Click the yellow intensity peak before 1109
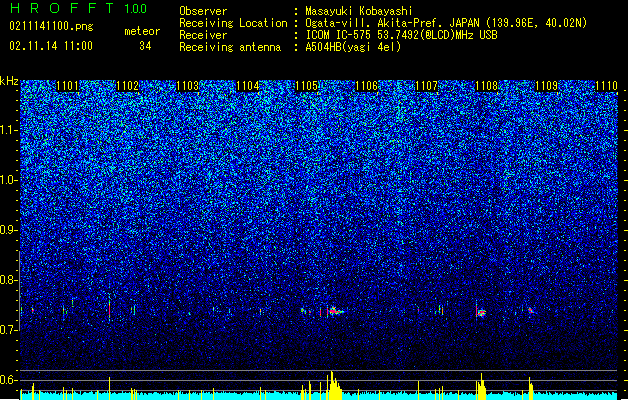The height and width of the screenshot is (400, 629). (x=530, y=388)
